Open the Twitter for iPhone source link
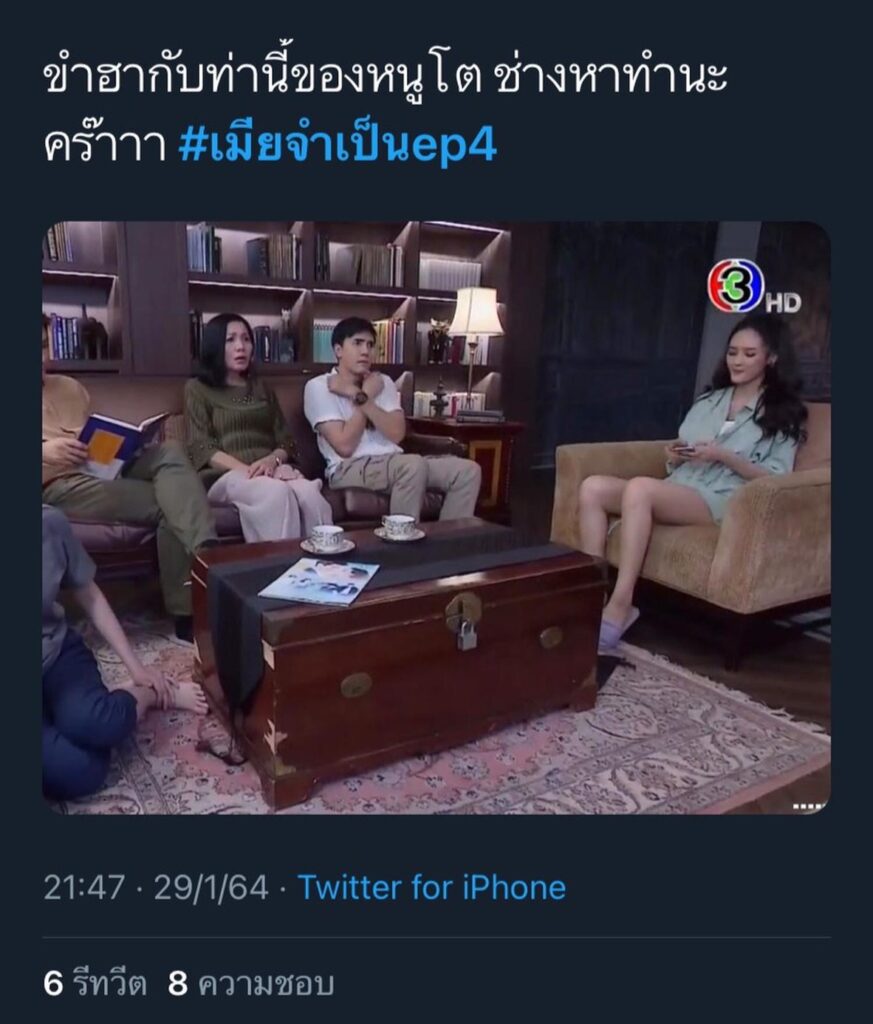The width and height of the screenshot is (873, 1024). point(432,888)
